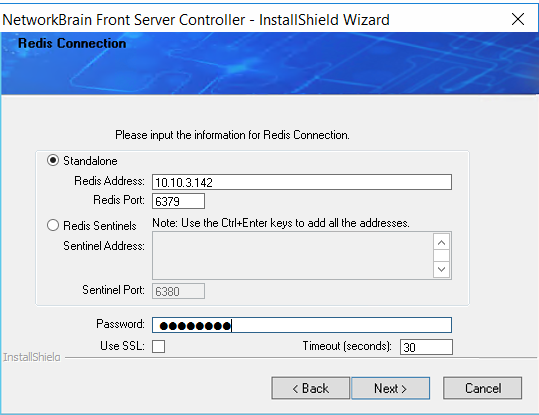Click the Sentinel Address scroll down arrow

(442, 269)
